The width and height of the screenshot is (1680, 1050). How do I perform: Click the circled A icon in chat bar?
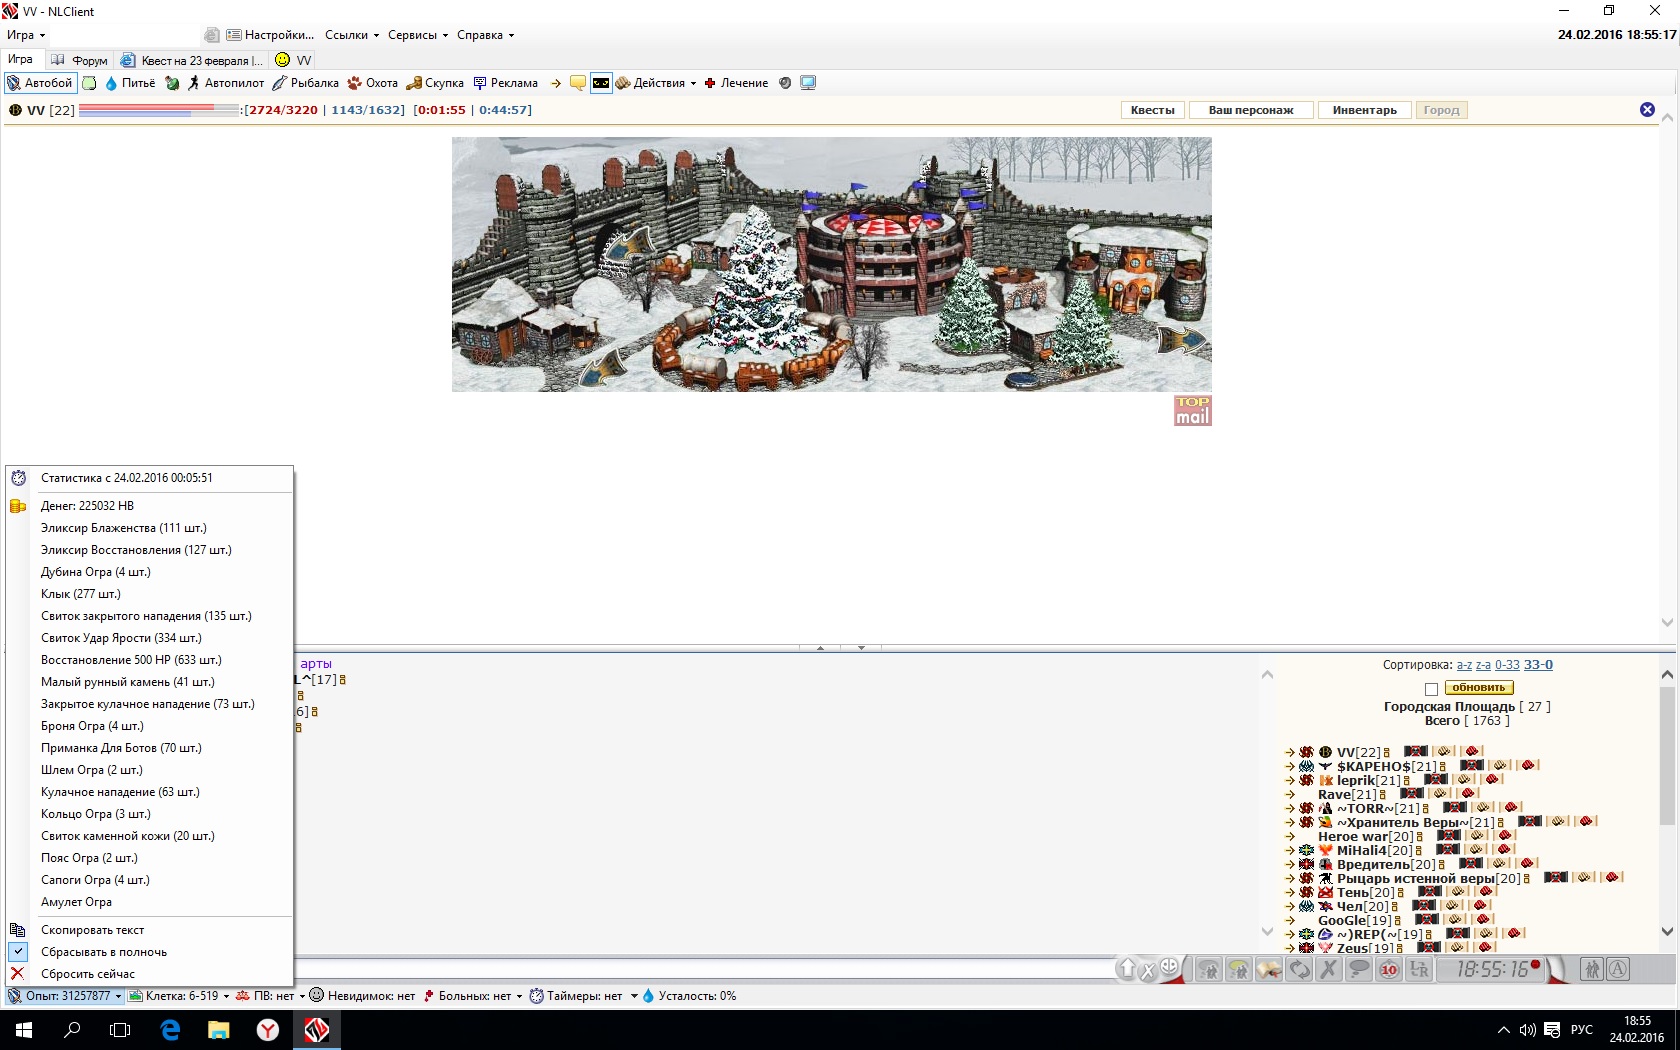click(x=1618, y=969)
